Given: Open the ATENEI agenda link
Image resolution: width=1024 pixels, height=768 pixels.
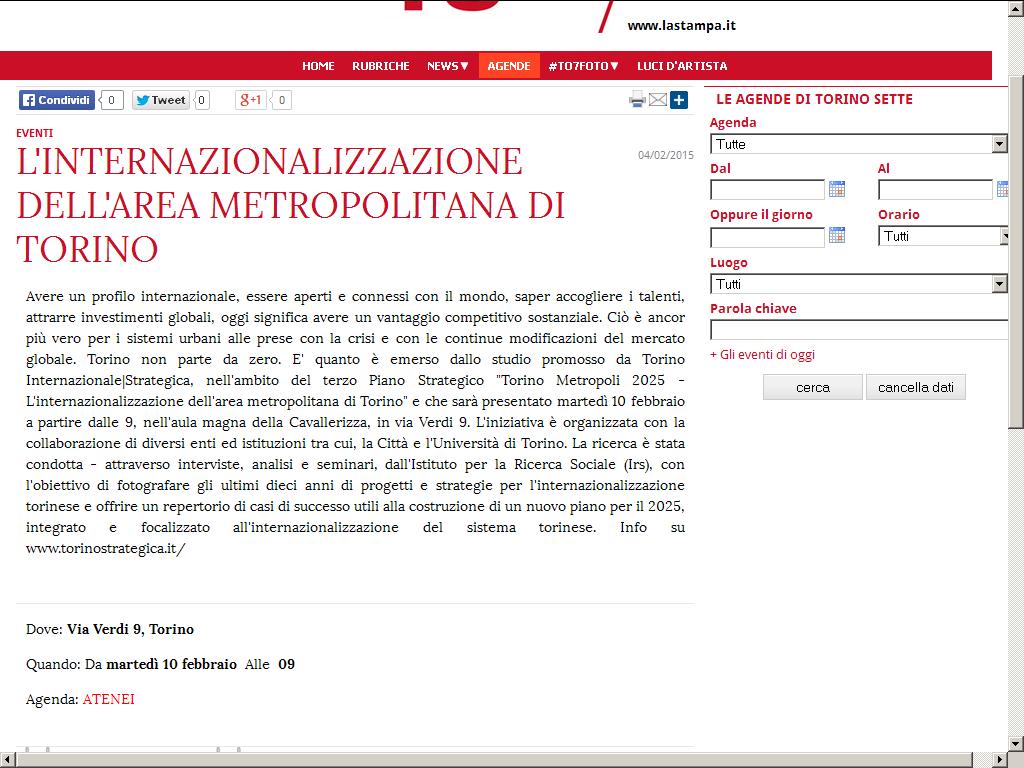Looking at the screenshot, I should (x=108, y=699).
